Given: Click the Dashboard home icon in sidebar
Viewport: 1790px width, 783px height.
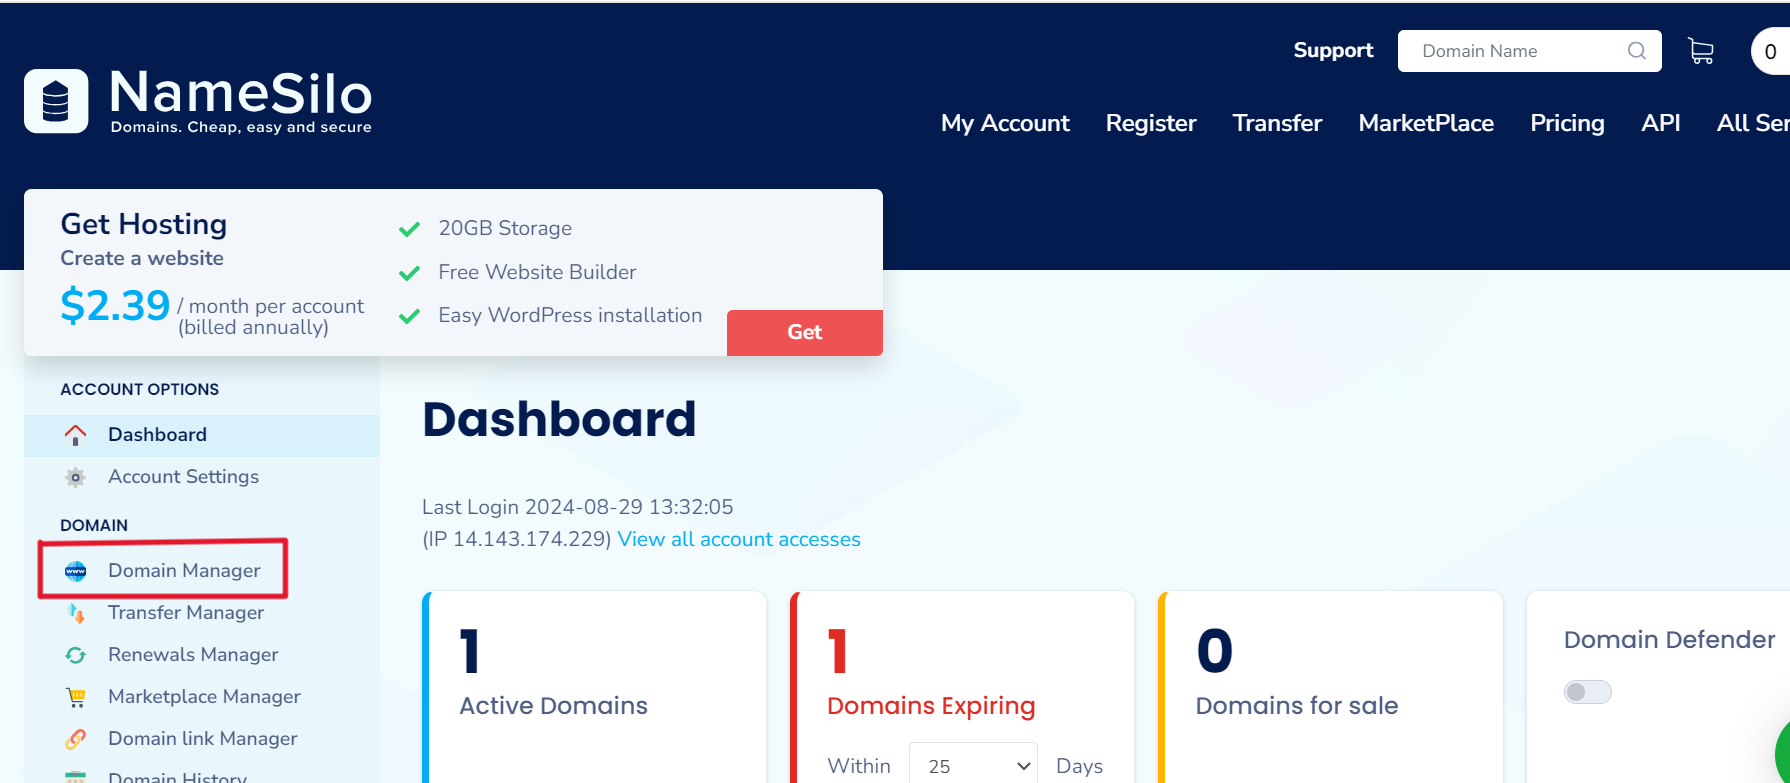Looking at the screenshot, I should click(75, 435).
